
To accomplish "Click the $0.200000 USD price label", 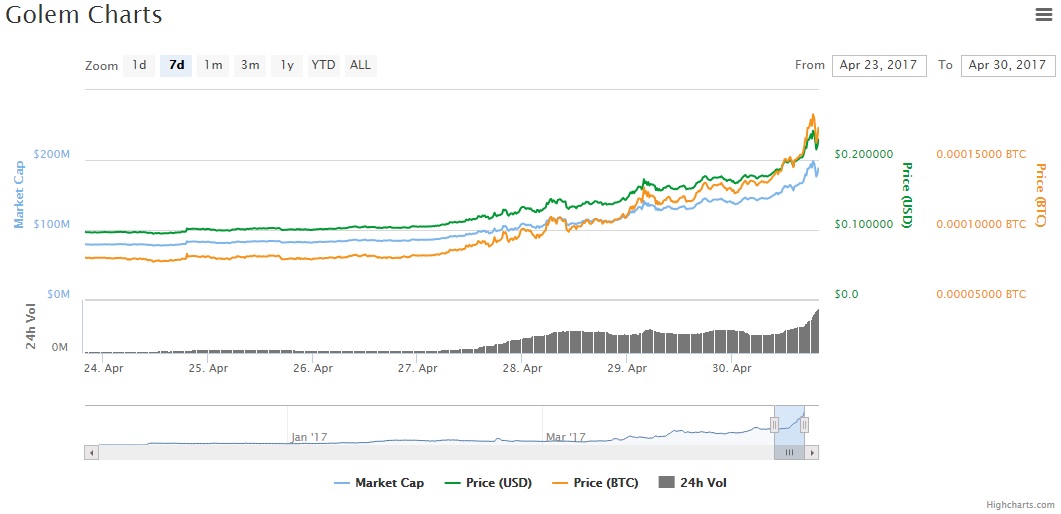I will (864, 154).
